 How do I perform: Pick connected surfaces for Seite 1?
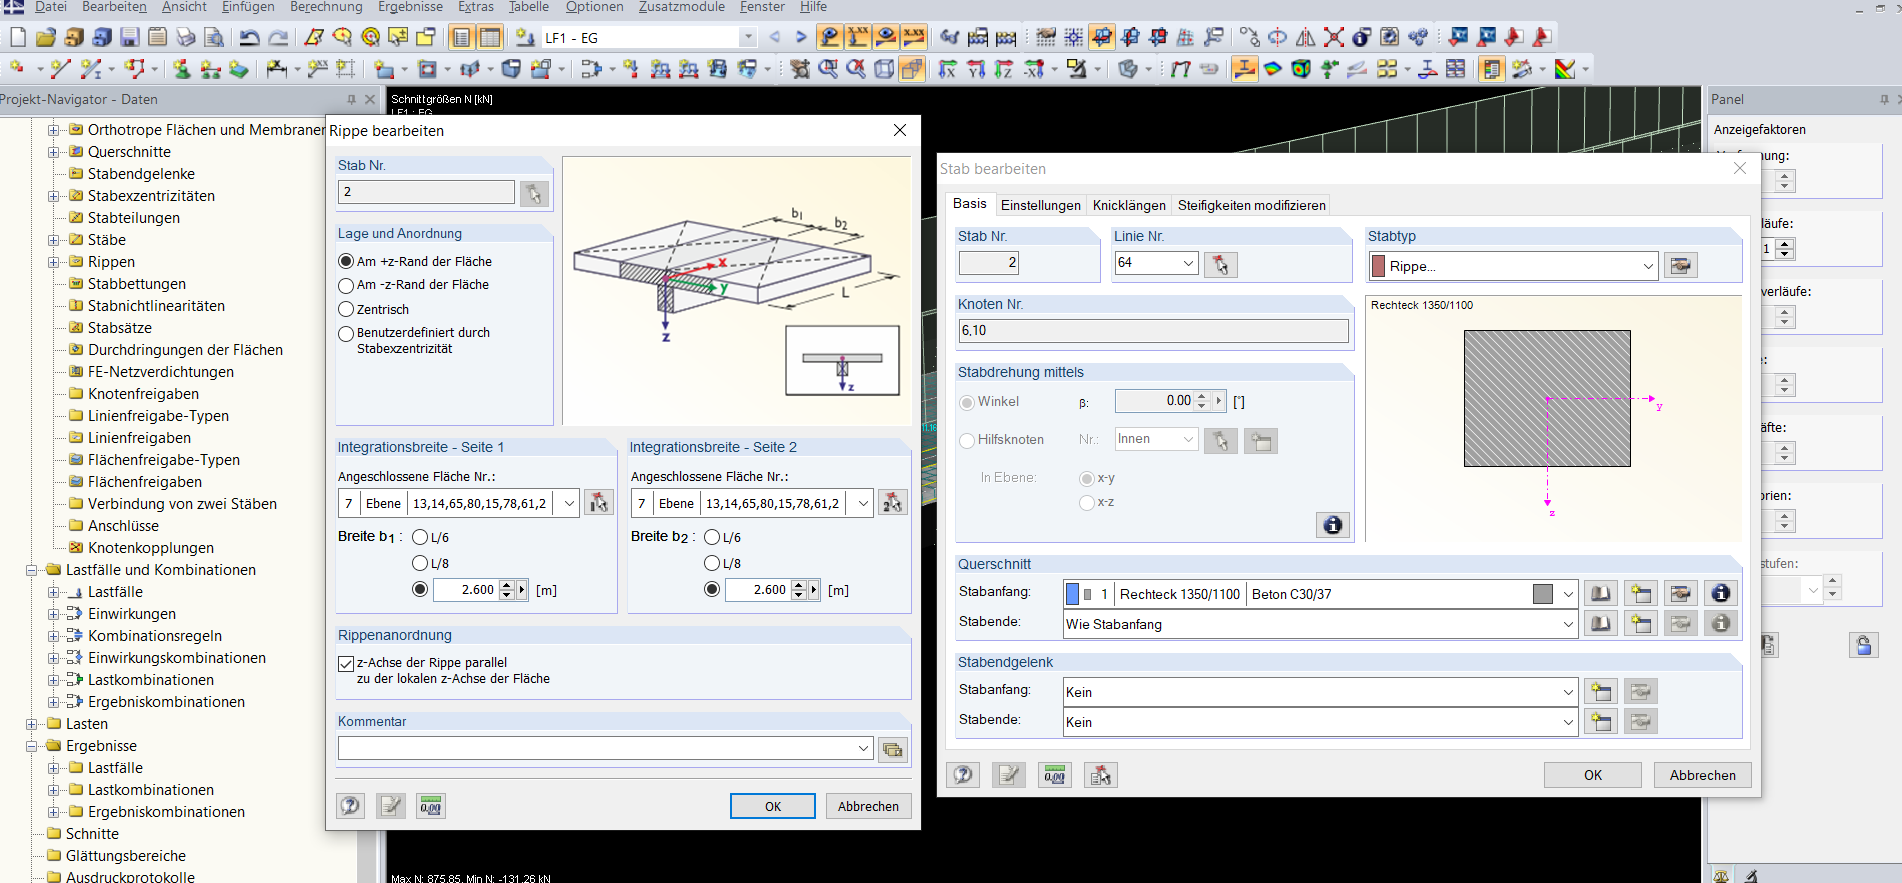599,503
